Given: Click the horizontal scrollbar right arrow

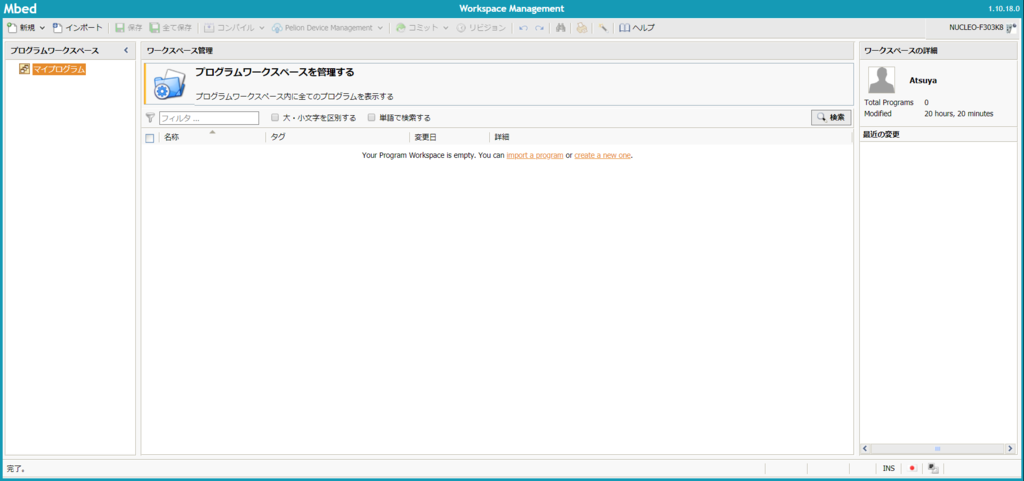Looking at the screenshot, I should click(1011, 449).
